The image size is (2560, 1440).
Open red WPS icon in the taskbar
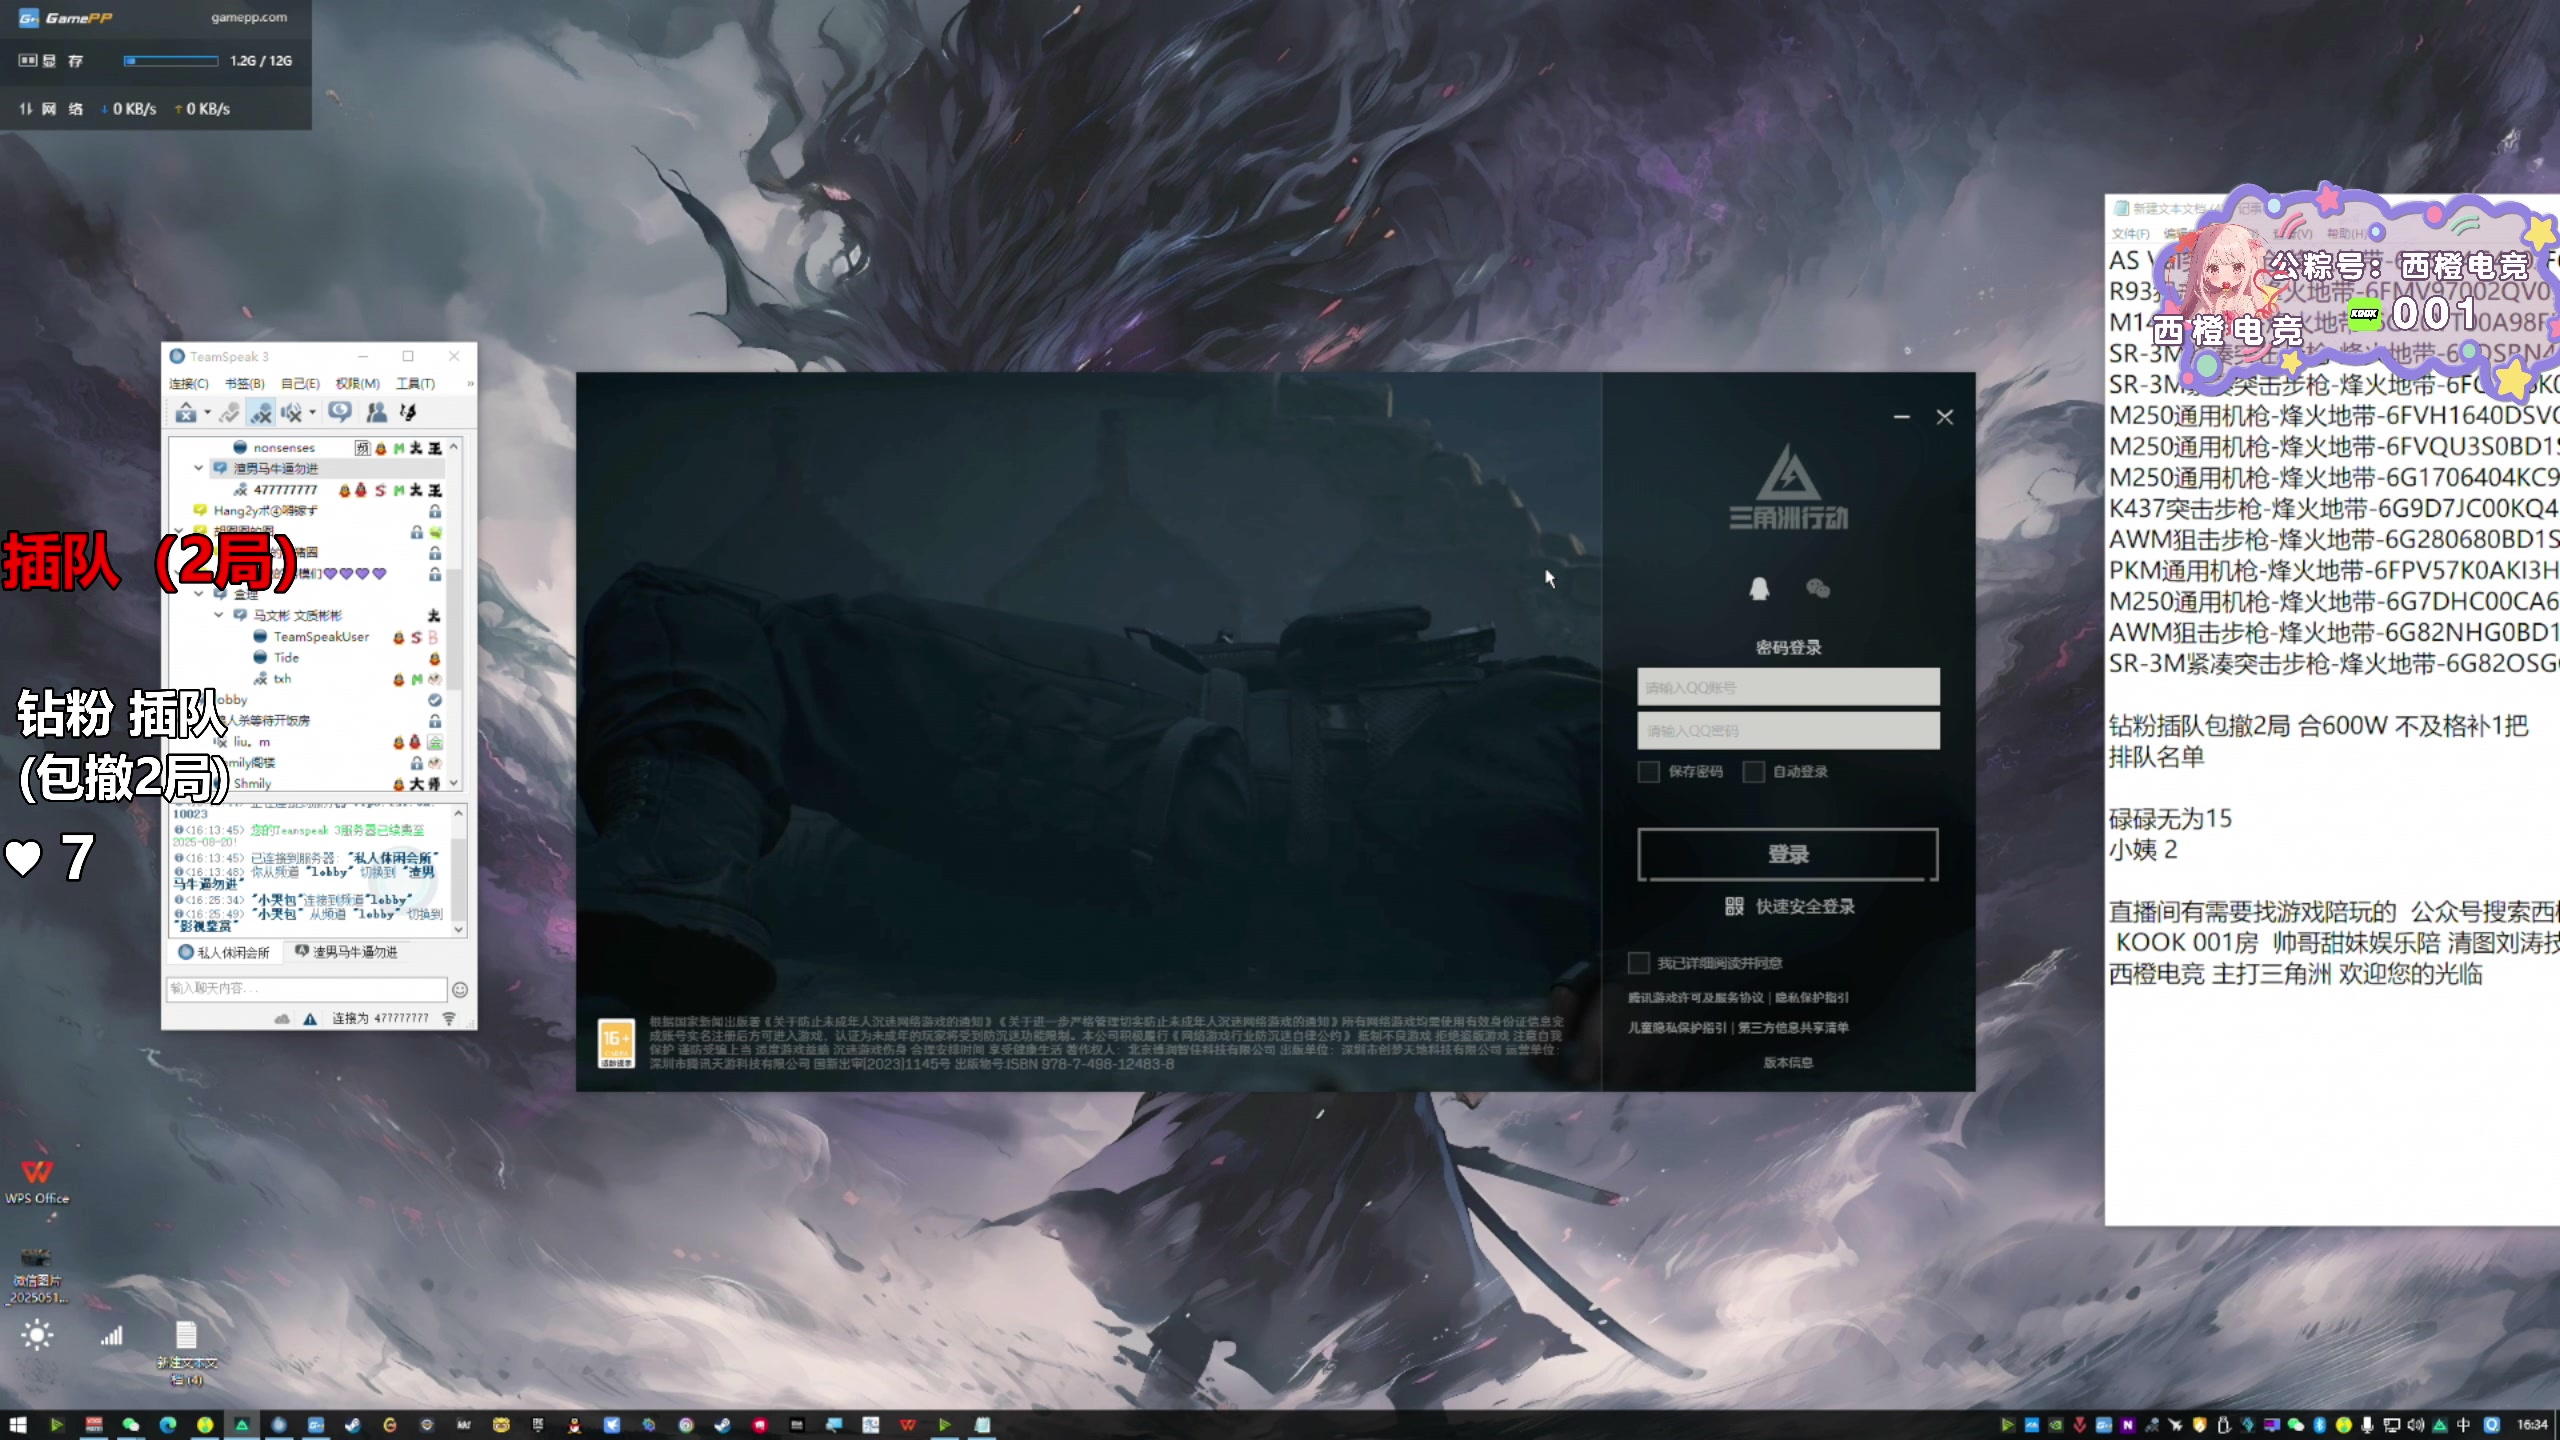pyautogui.click(x=908, y=1425)
